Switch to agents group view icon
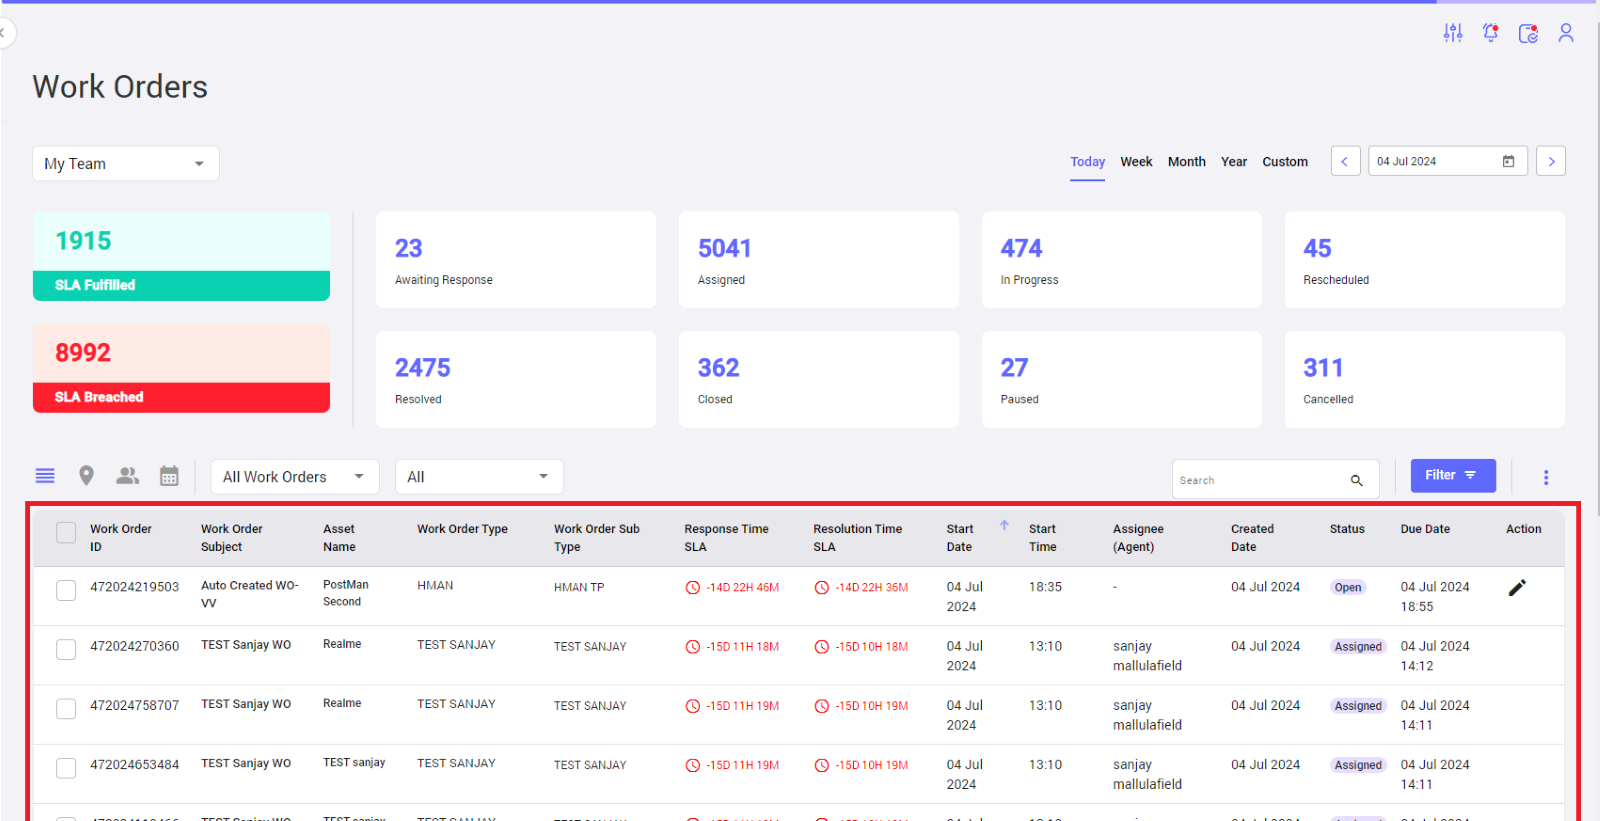1600x821 pixels. click(127, 476)
